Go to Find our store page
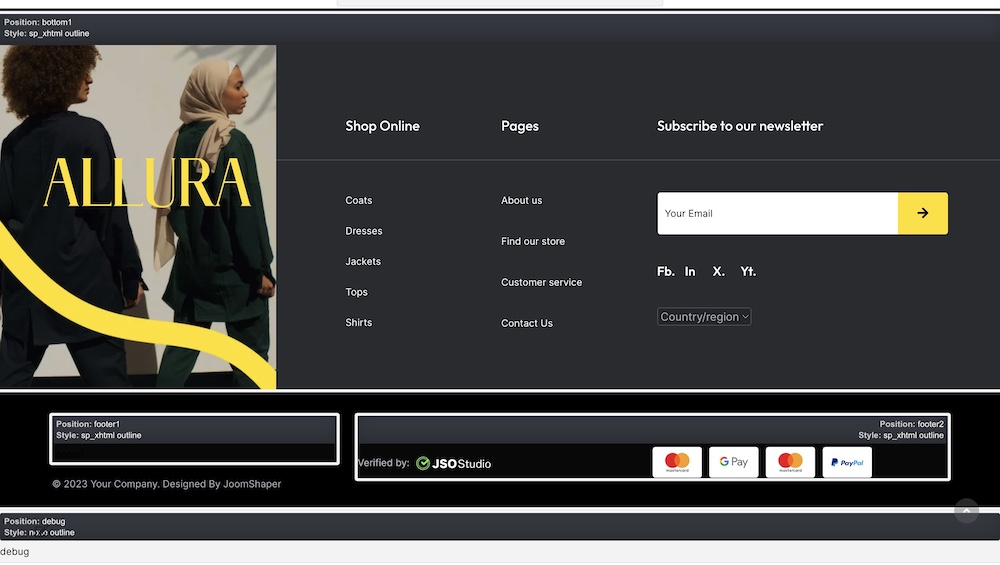This screenshot has height=565, width=1000. [x=533, y=241]
